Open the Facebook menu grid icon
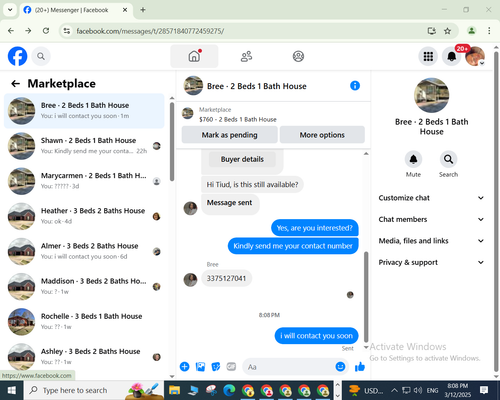Screen dimensions: 500x400 coord(428,56)
